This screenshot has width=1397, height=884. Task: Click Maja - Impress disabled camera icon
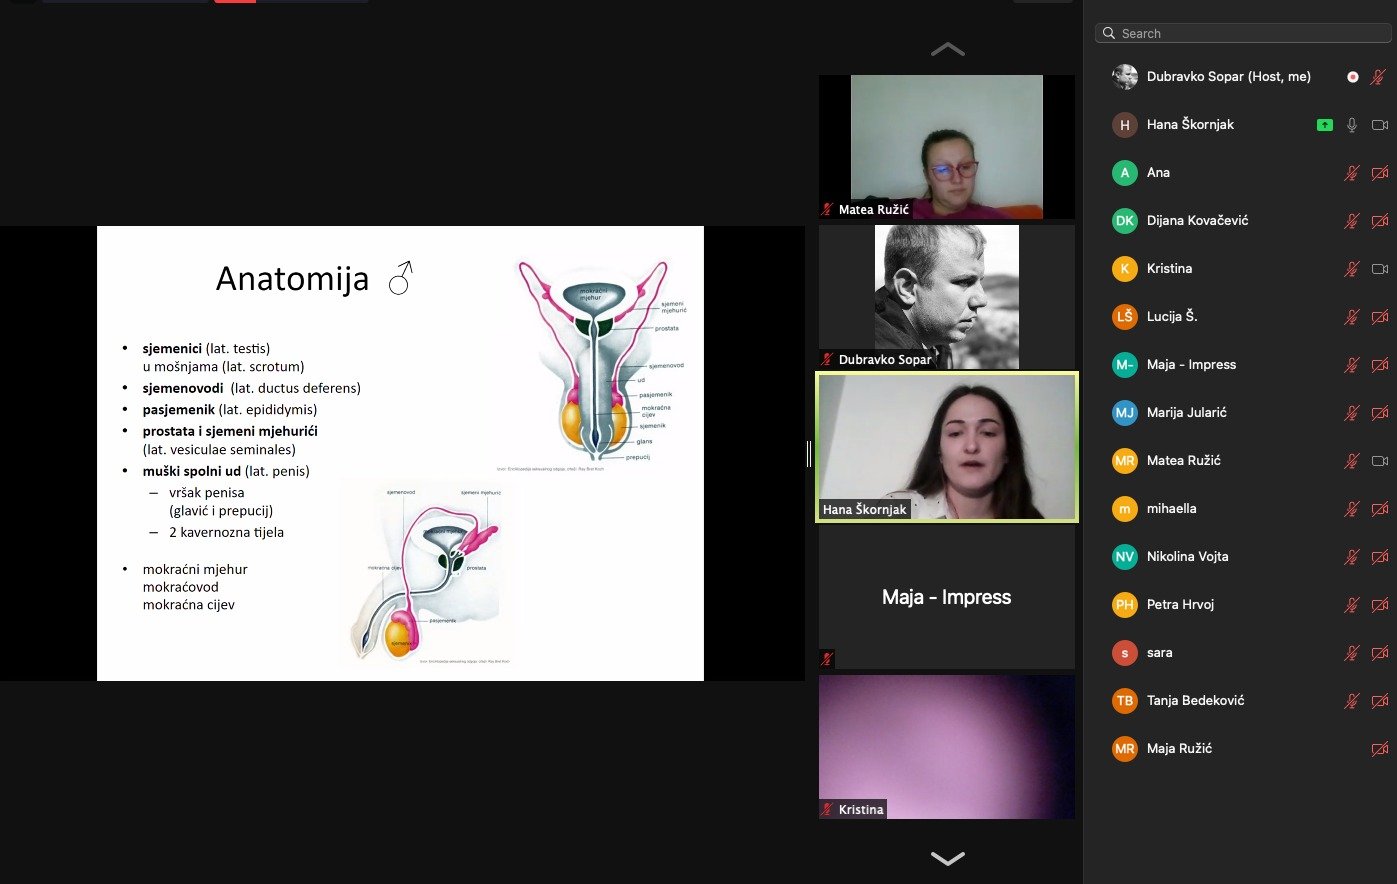coord(1380,365)
